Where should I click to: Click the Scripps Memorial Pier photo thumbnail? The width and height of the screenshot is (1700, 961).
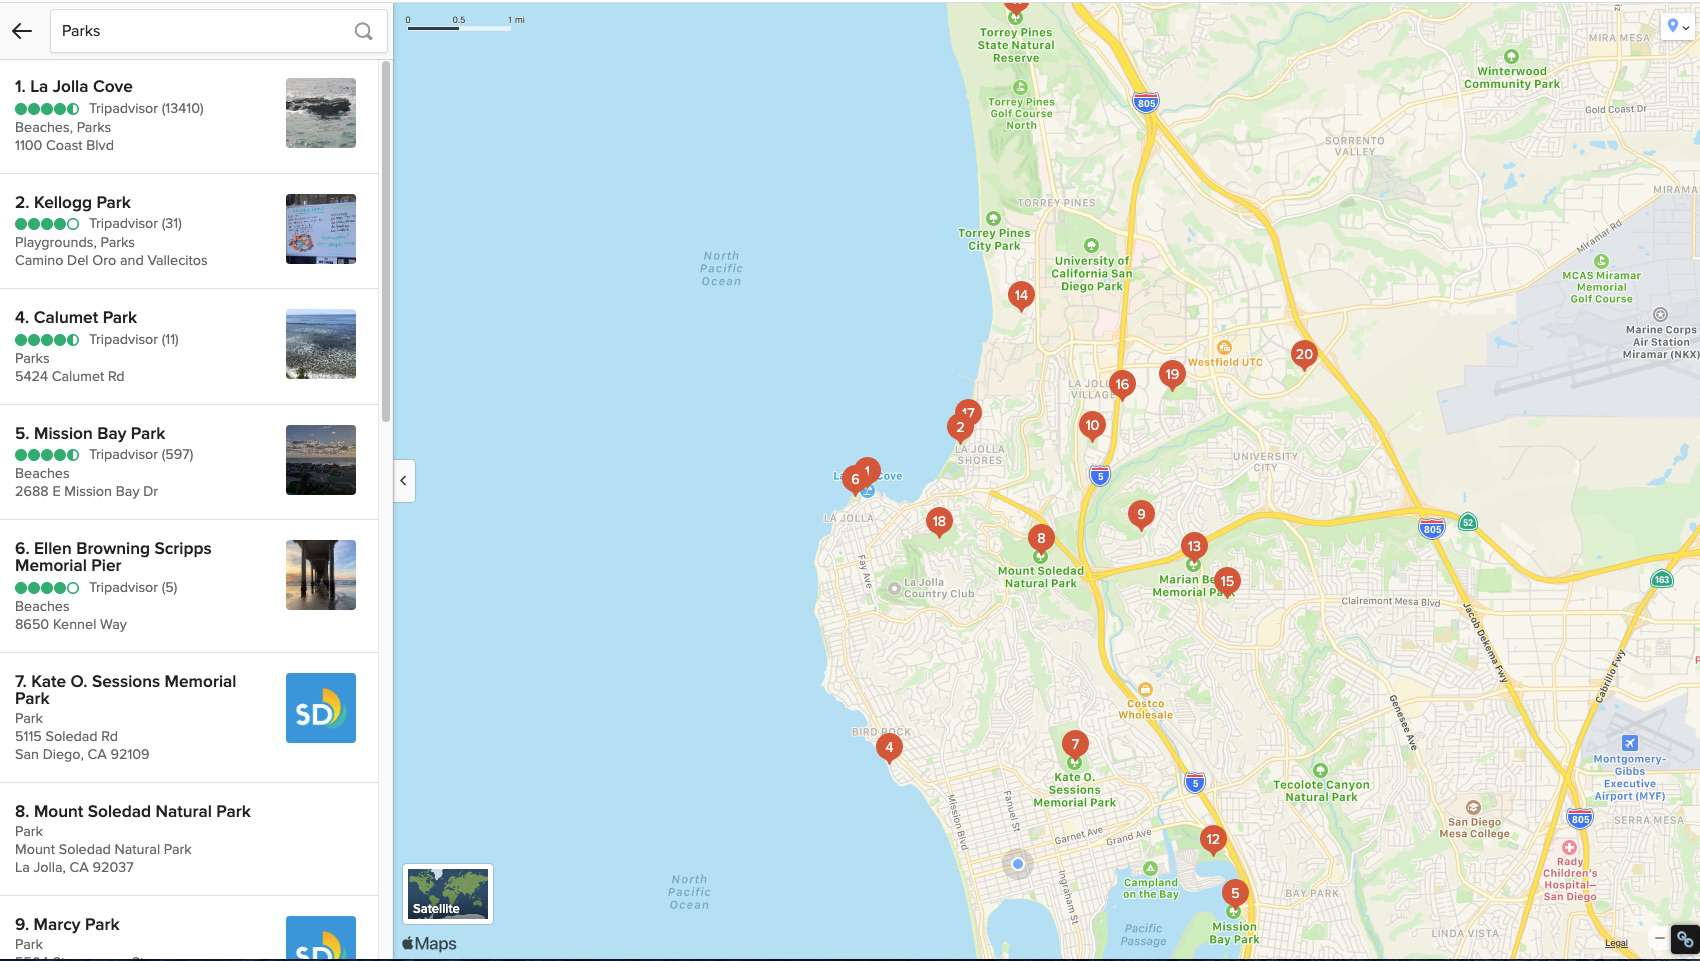tap(321, 575)
